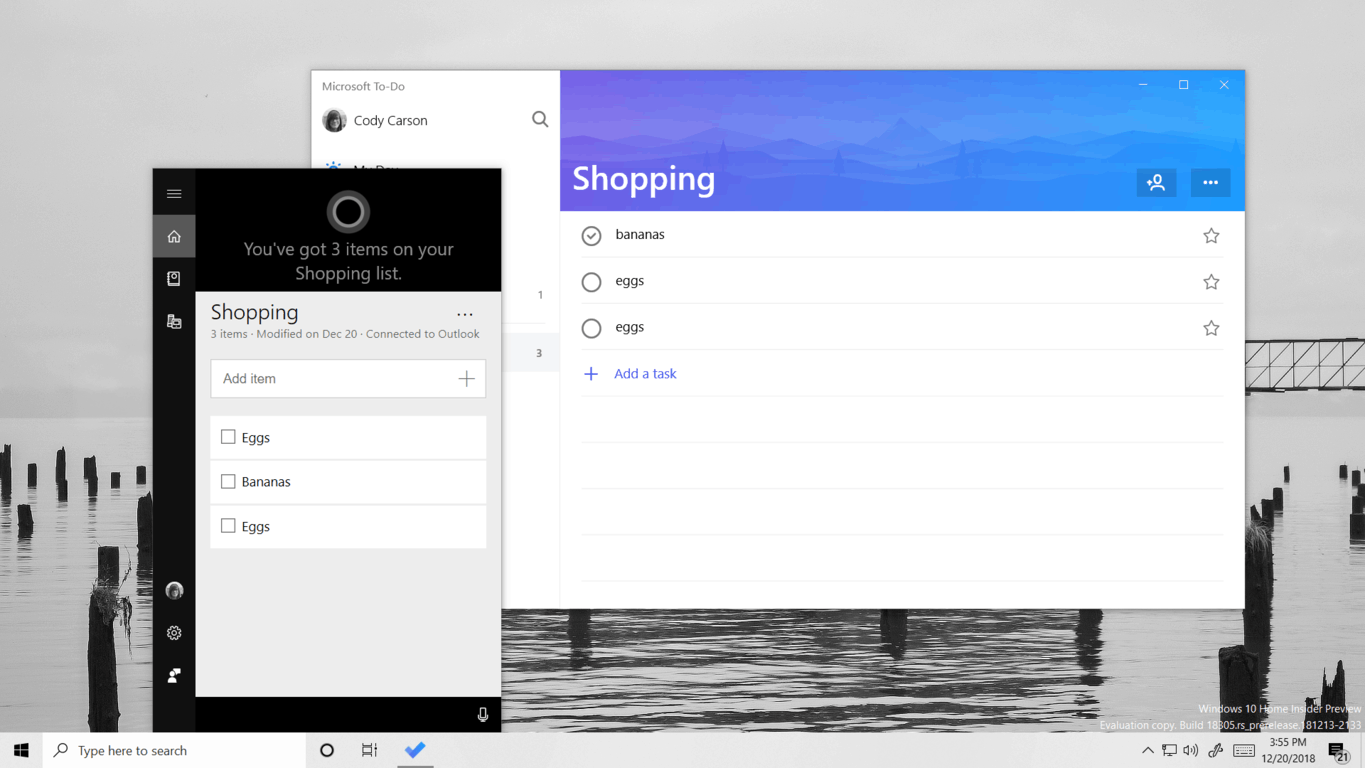Viewport: 1365px width, 768px height.
Task: Click the Cortana ring logo above the message
Action: (348, 211)
